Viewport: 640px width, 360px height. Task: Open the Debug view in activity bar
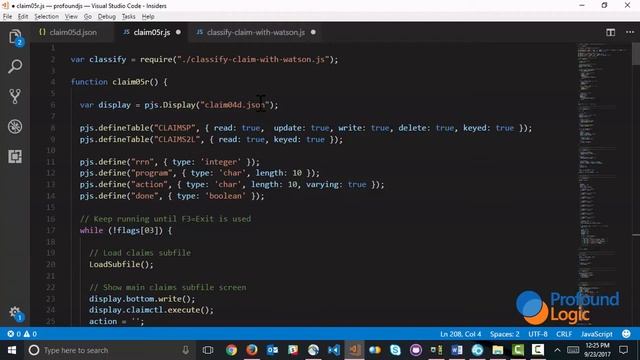pos(15,127)
